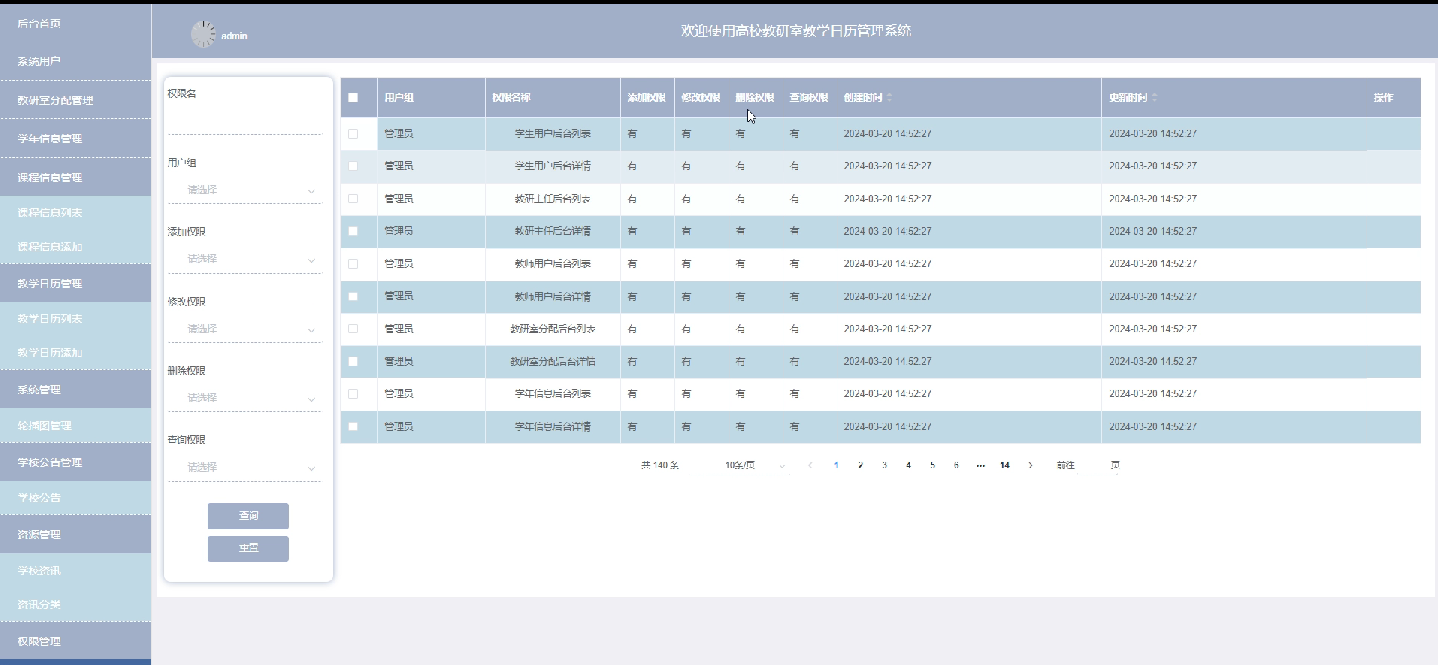This screenshot has width=1438, height=665.
Task: Toggle the select-all checkbox in table header
Action: (x=353, y=98)
